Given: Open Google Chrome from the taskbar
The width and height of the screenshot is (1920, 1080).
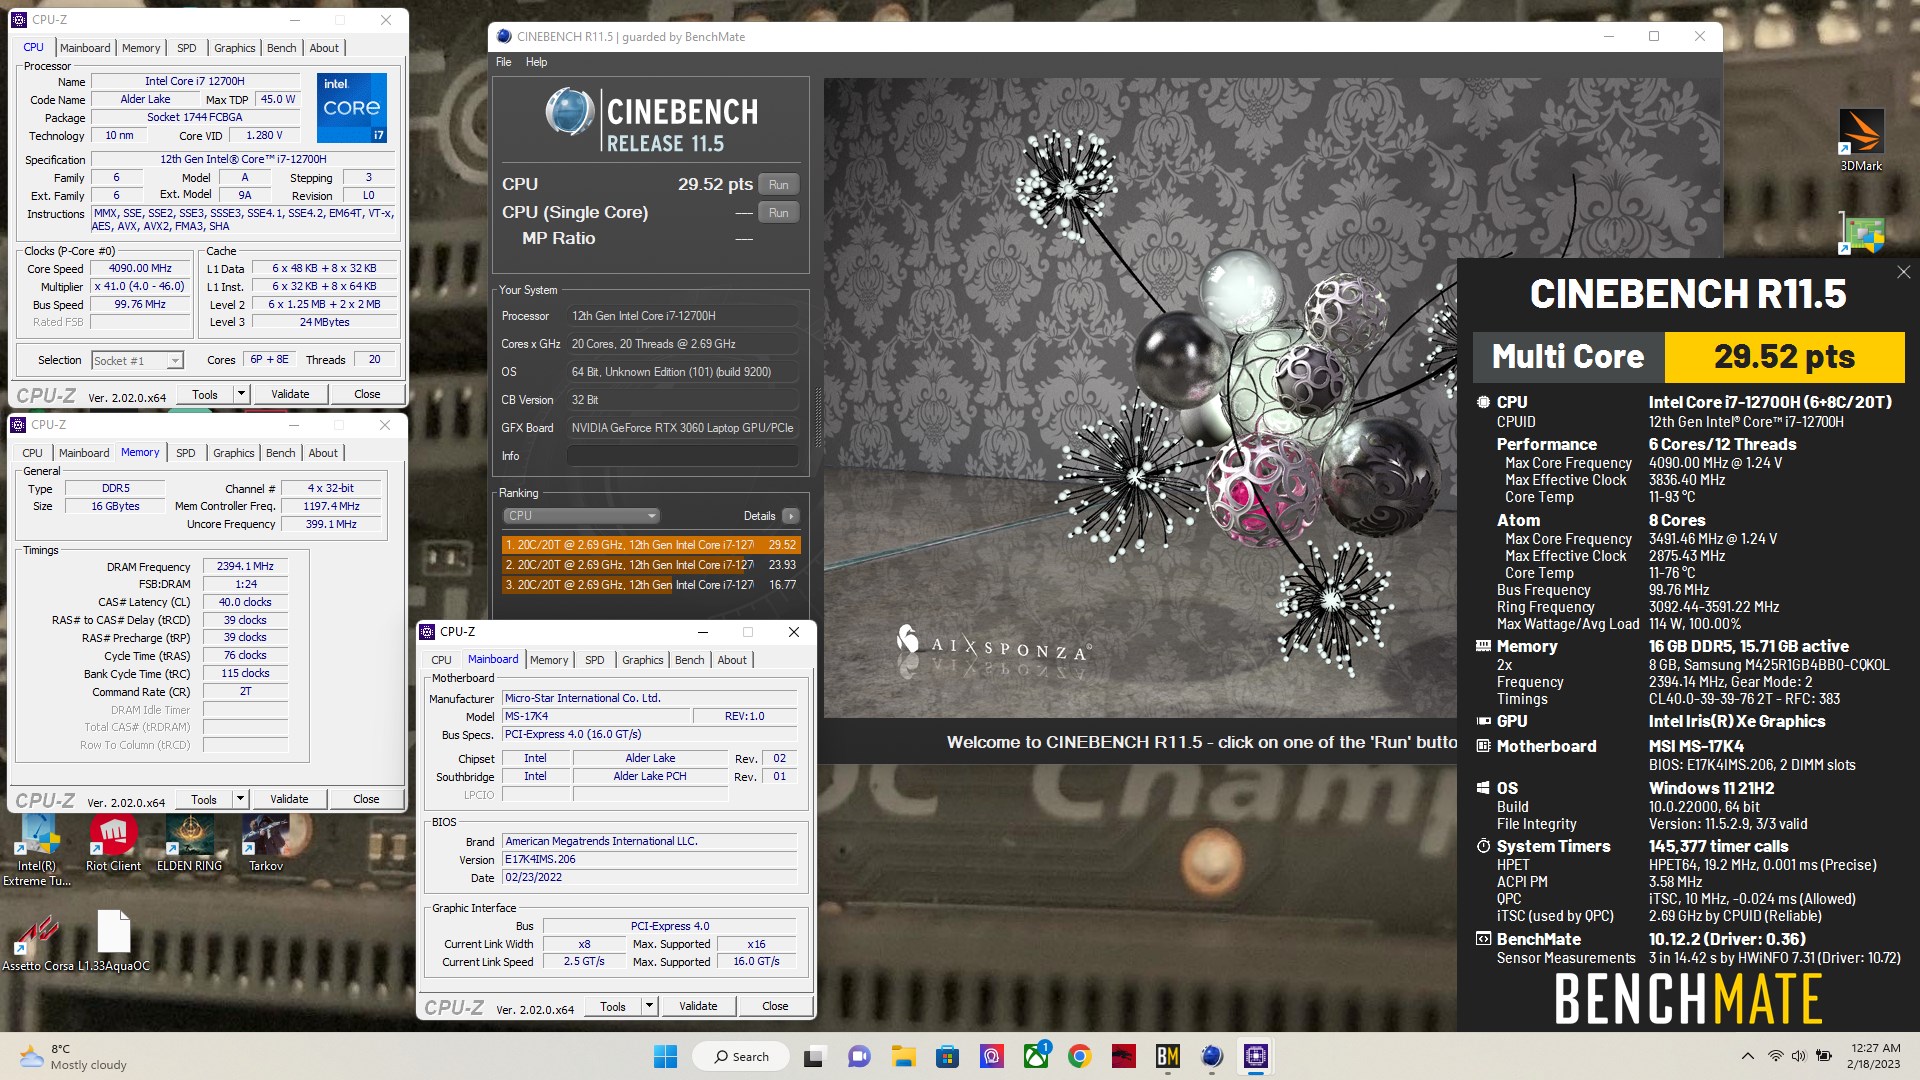Looking at the screenshot, I should [1079, 1056].
